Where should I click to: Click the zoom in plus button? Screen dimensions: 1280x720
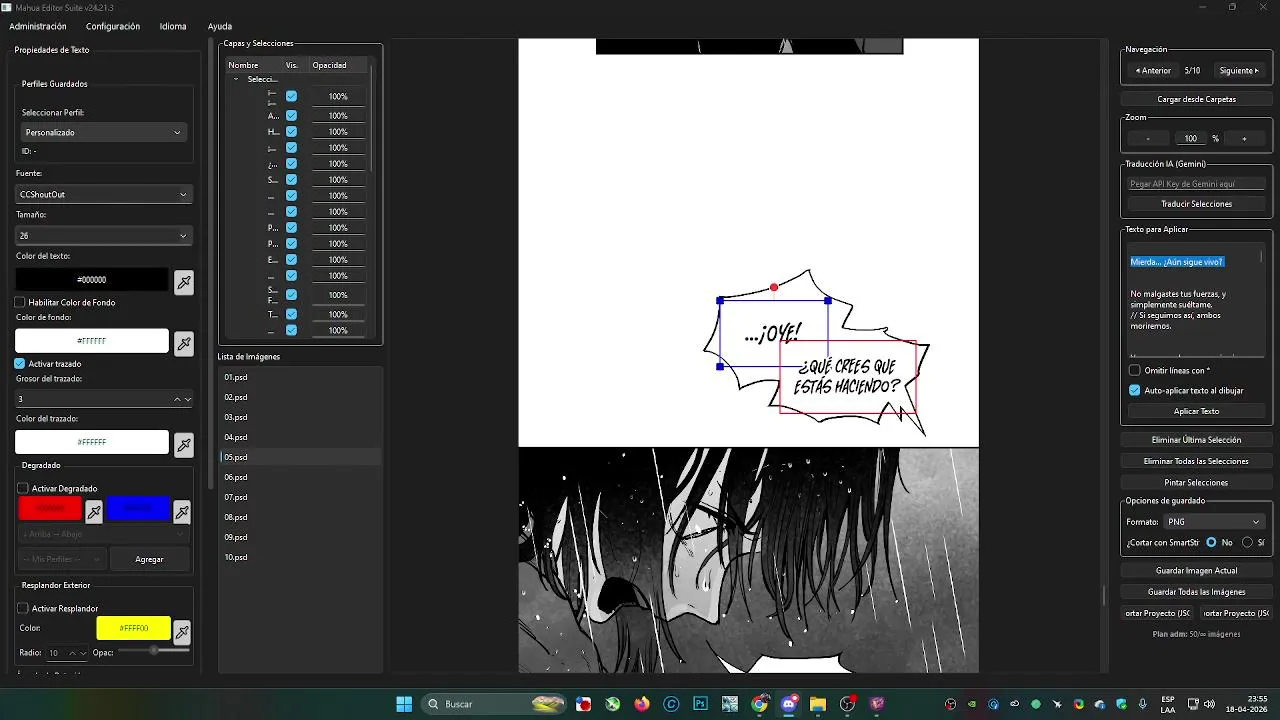pyautogui.click(x=1244, y=139)
